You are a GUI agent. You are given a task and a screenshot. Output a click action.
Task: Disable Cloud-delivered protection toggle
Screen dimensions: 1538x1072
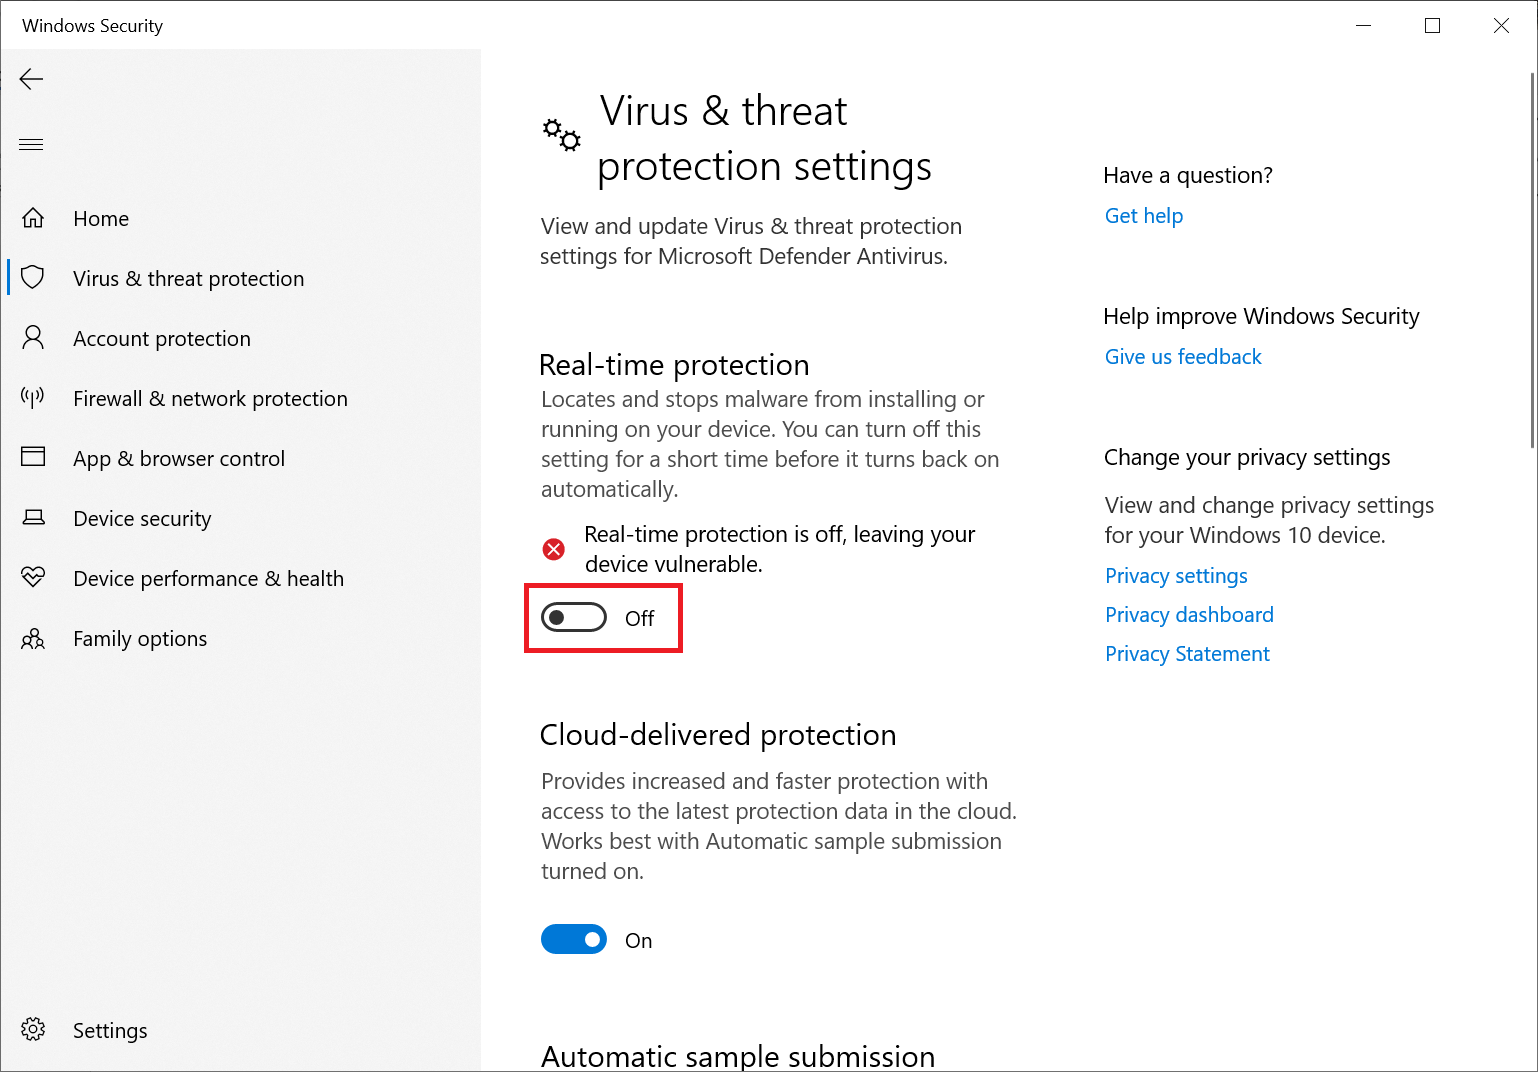574,940
